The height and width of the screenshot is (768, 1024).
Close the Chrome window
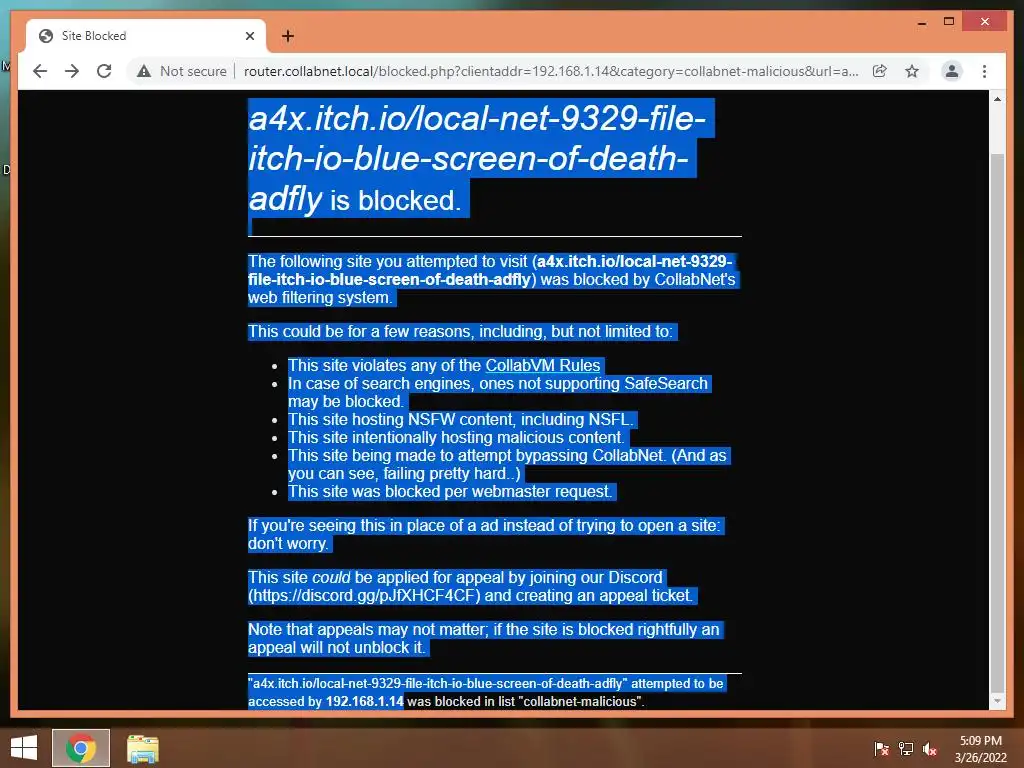click(985, 22)
